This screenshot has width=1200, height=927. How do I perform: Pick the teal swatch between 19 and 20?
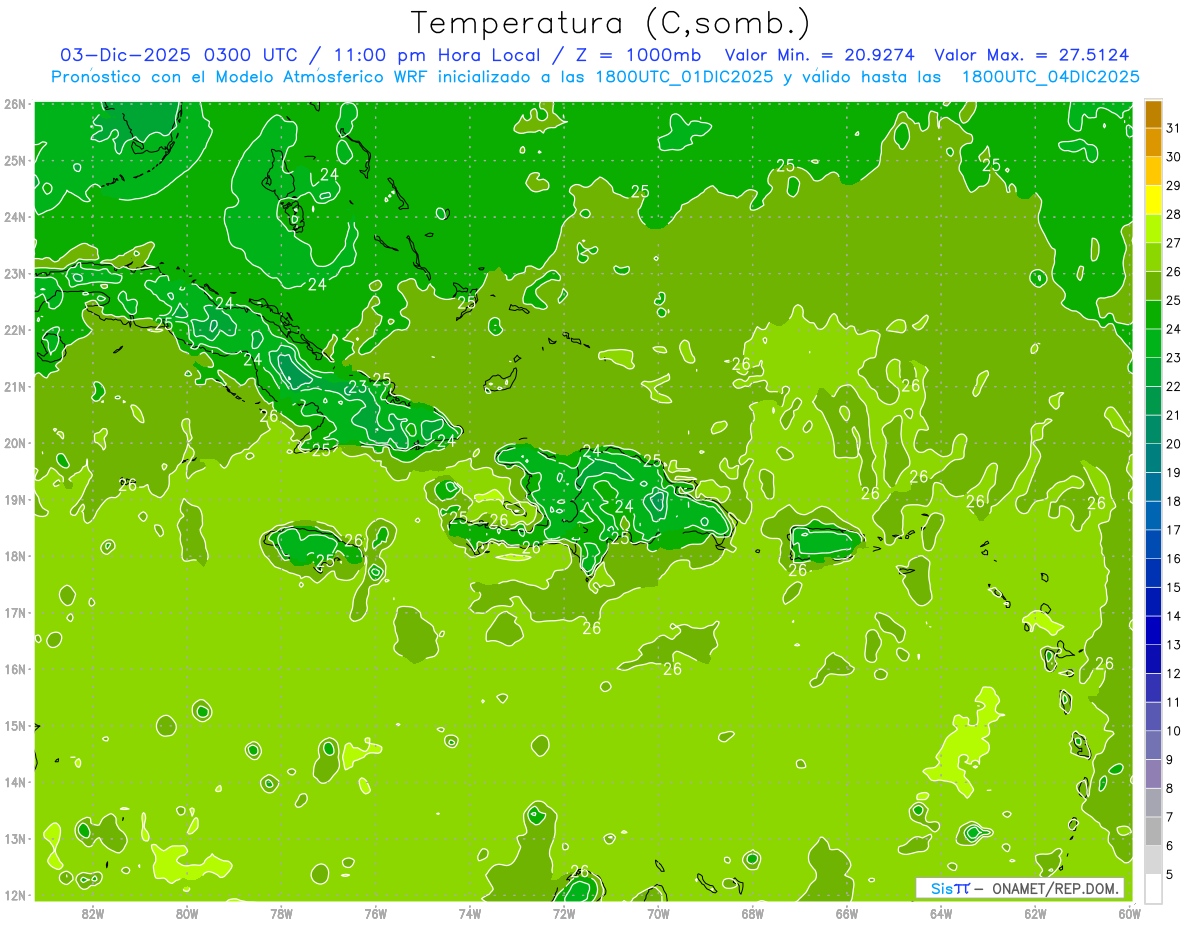coord(1153,458)
